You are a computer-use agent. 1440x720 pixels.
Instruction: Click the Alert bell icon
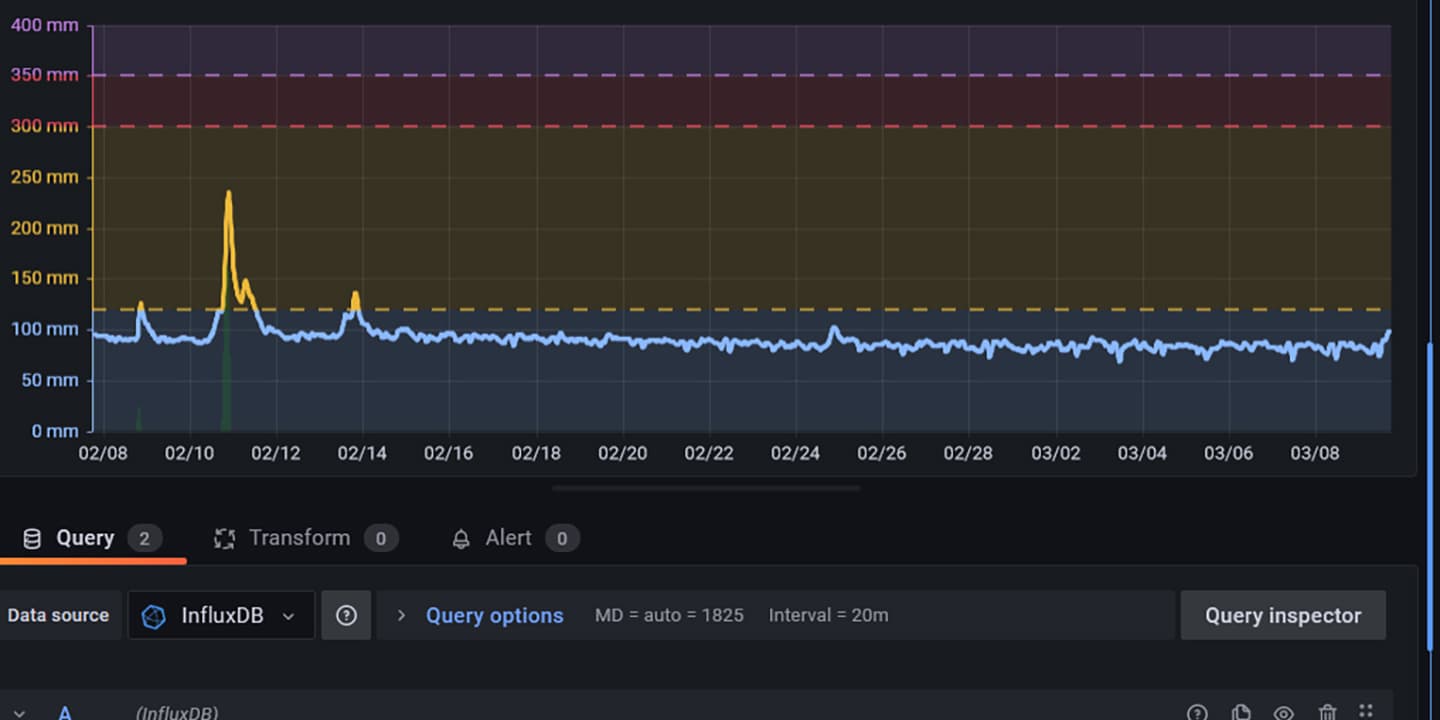coord(461,539)
